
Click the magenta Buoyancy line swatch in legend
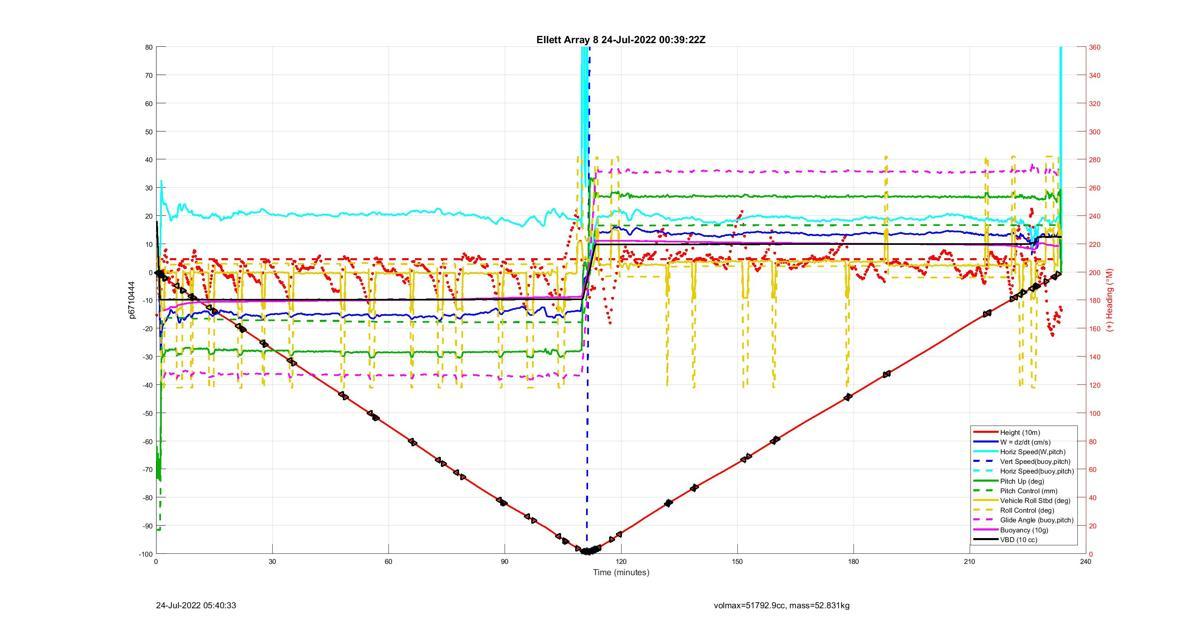pos(985,529)
